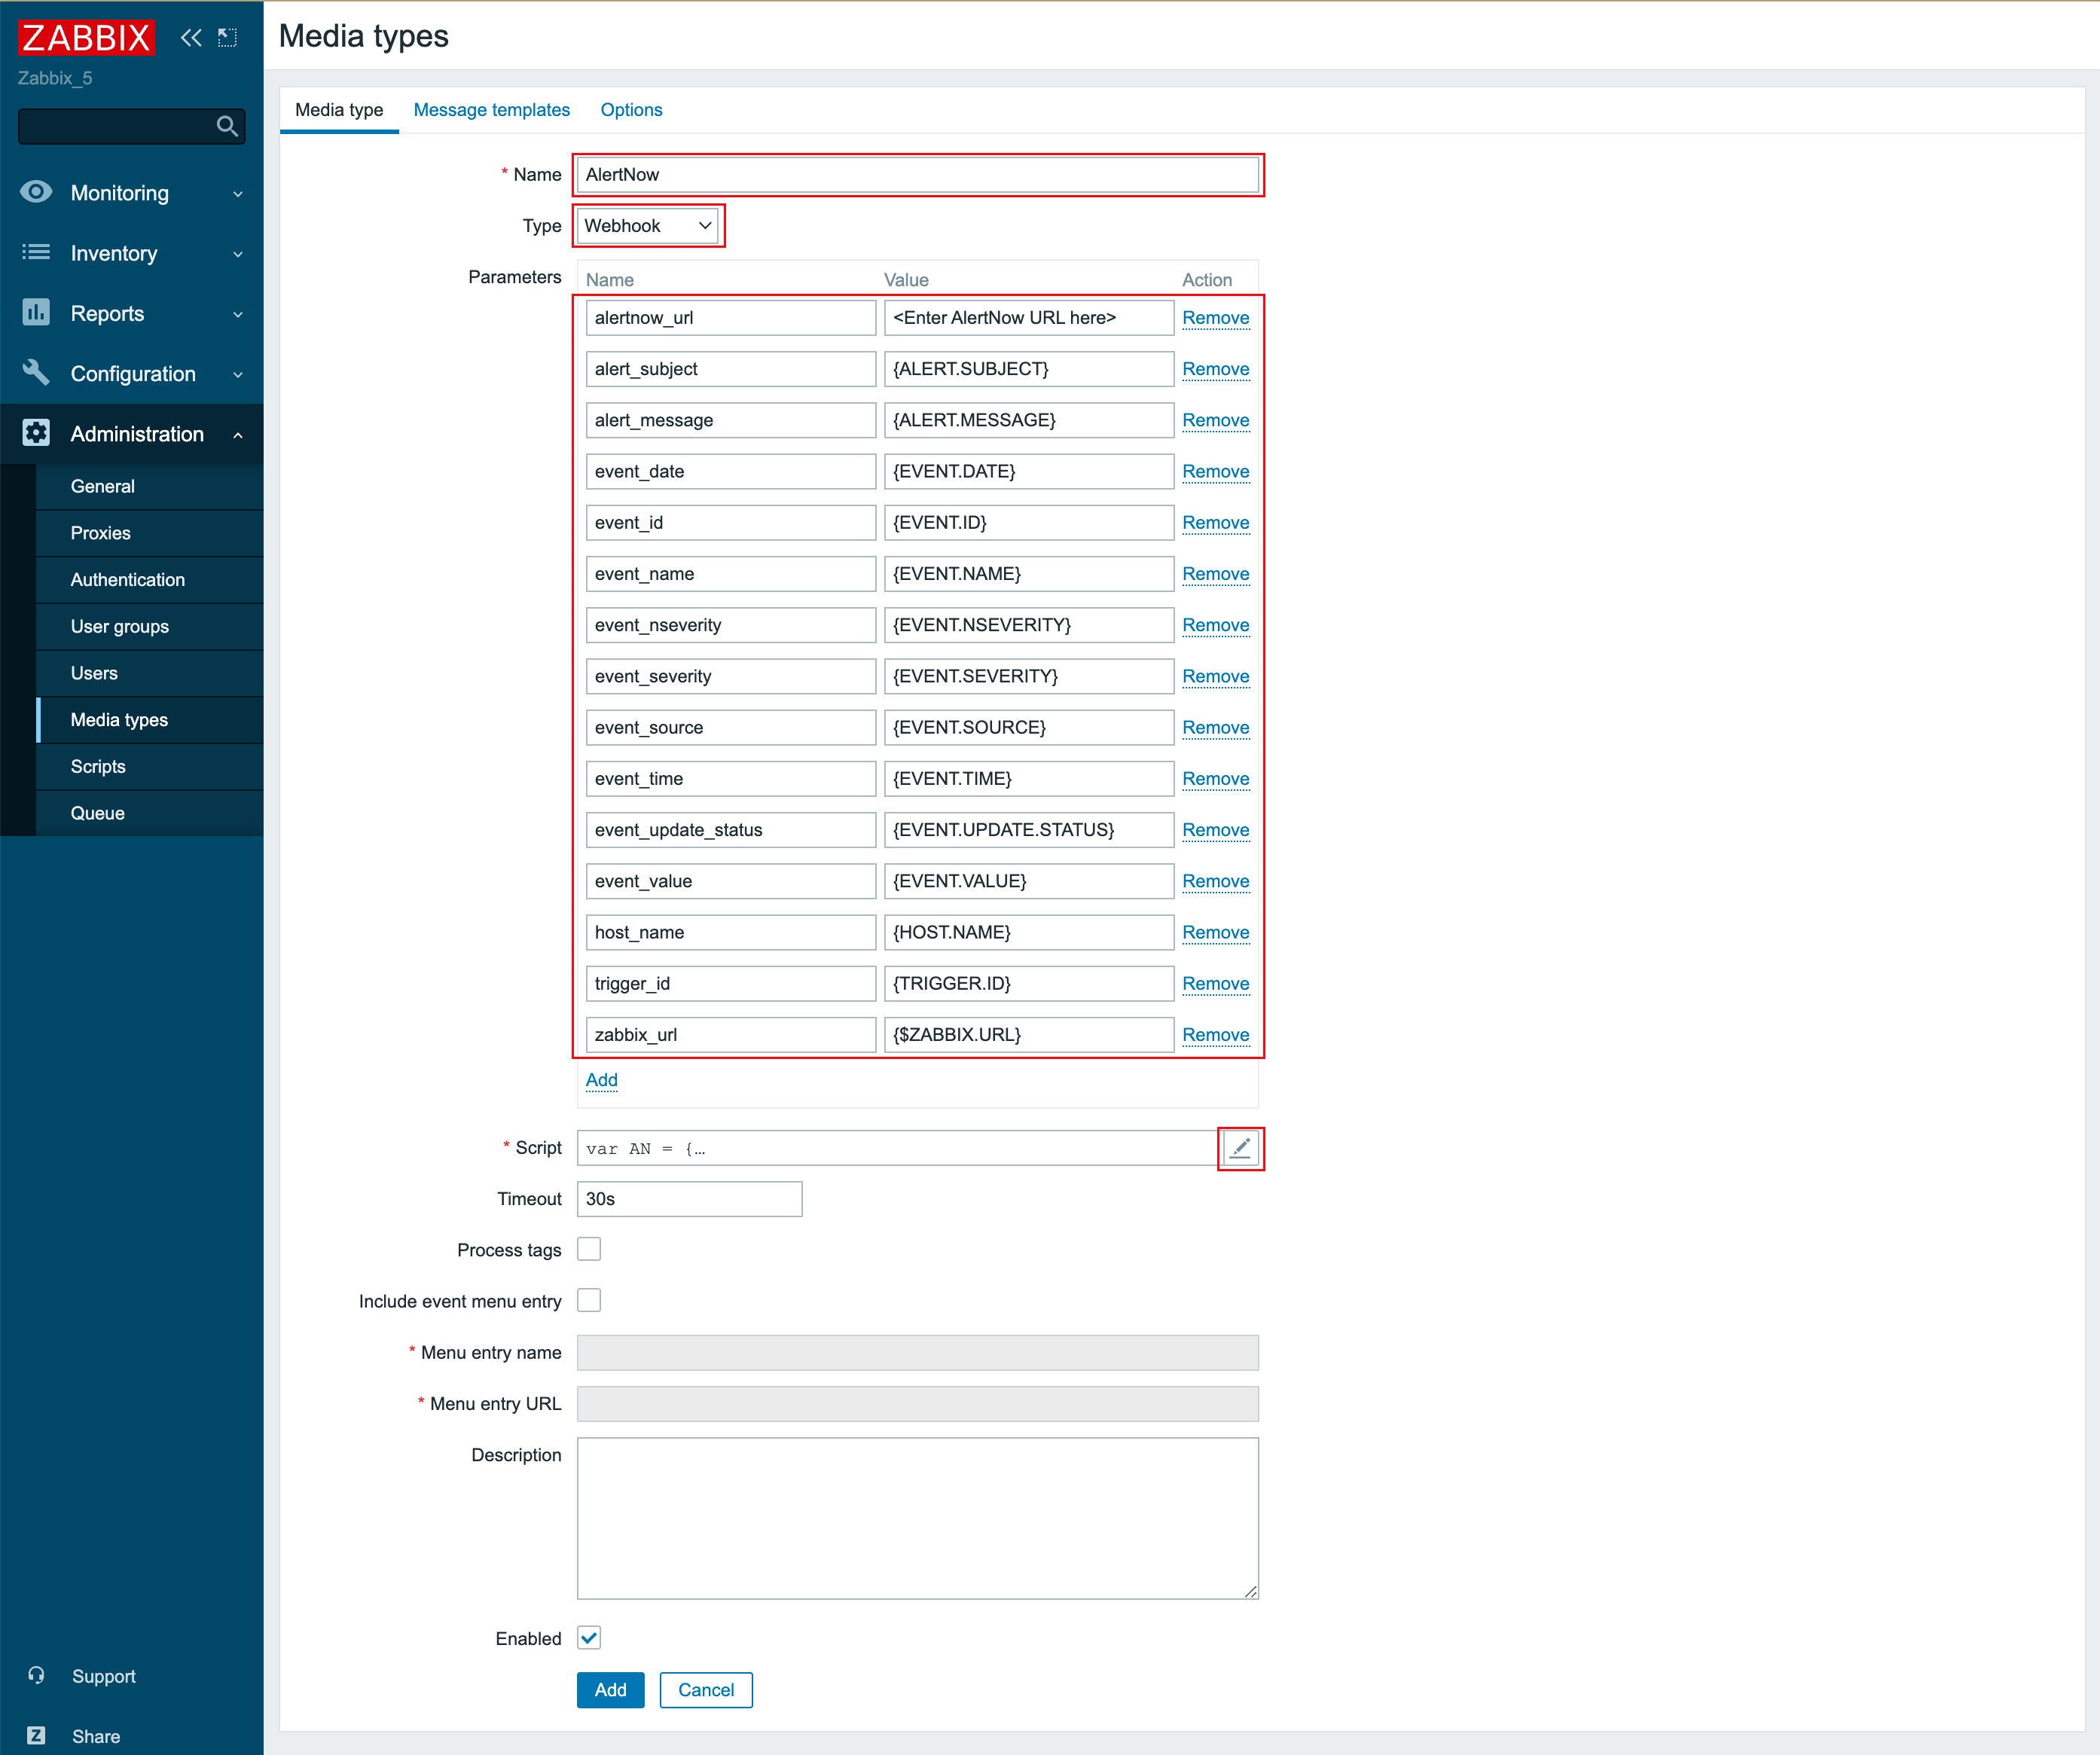Open the script editor pencil icon

pos(1240,1148)
